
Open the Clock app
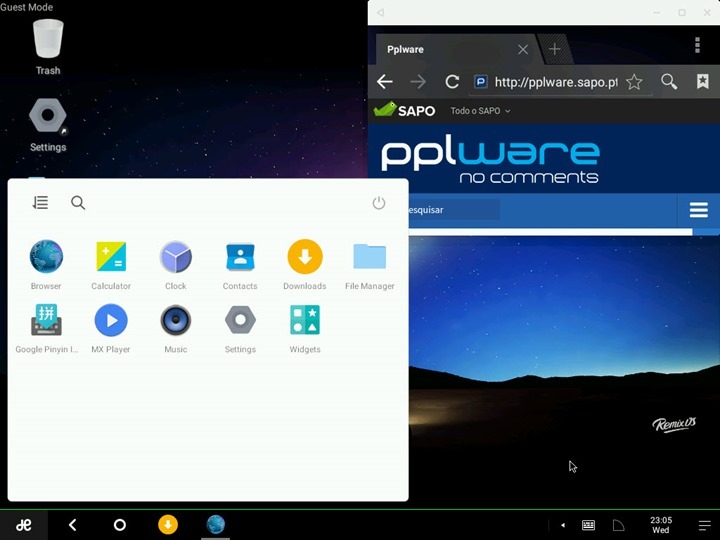175,264
